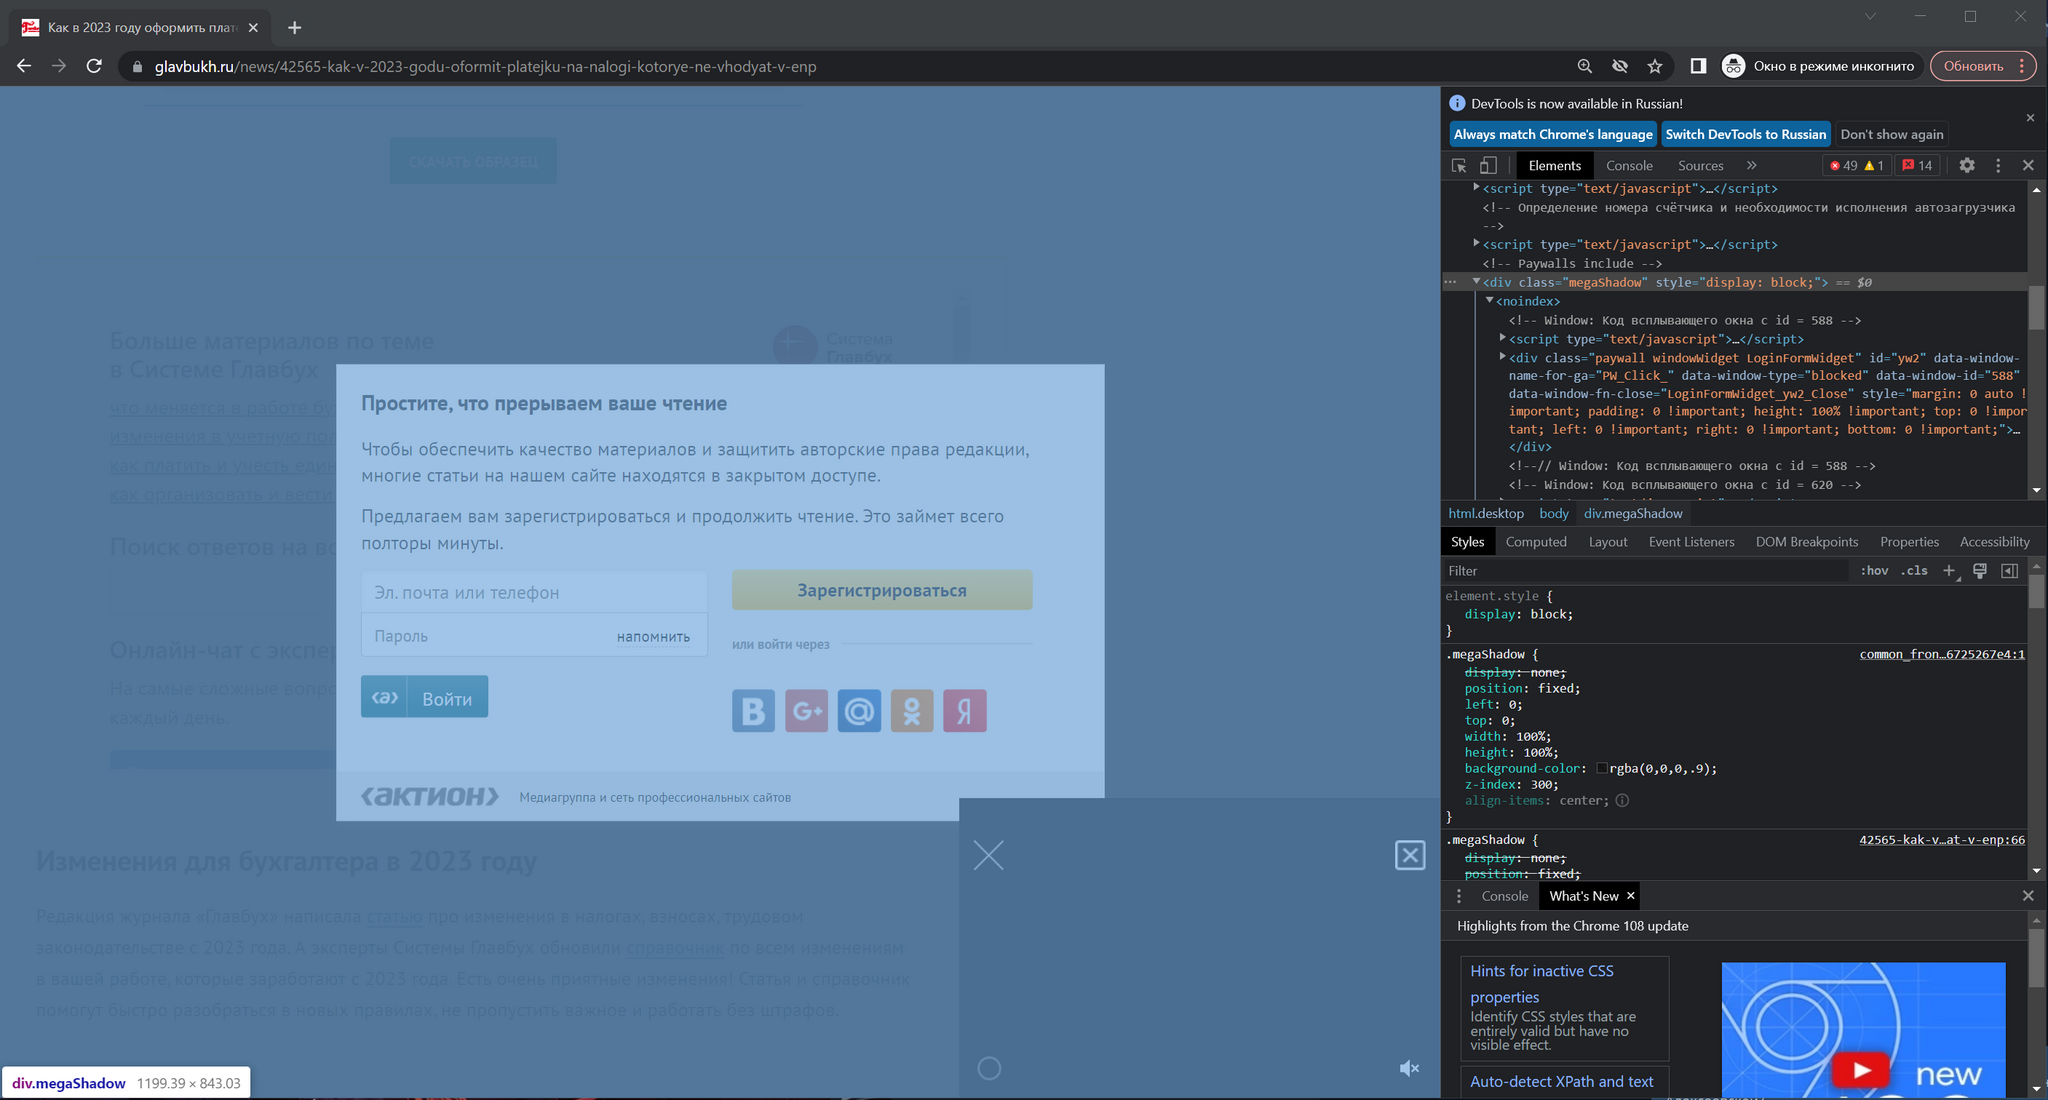Show more DevTools tabs chevron
The image size is (2048, 1100).
(1751, 166)
